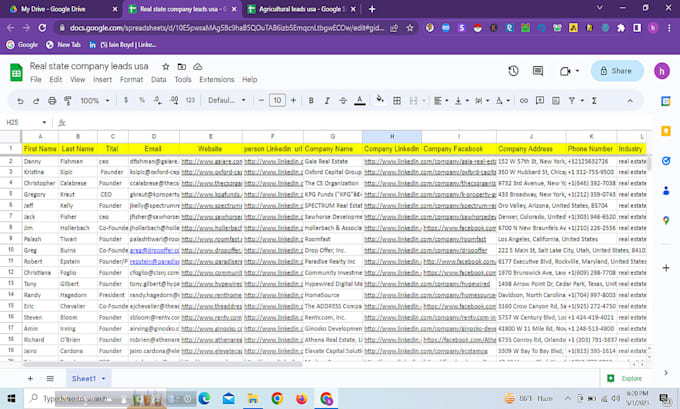
Task: Open horizontal align dropdown
Action: point(441,101)
